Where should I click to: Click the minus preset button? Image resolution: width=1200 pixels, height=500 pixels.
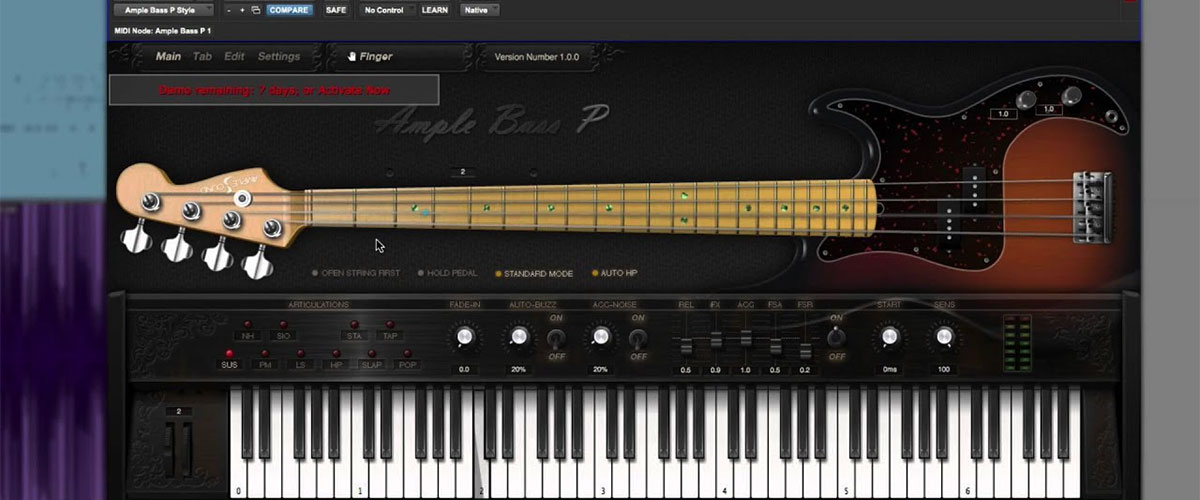(x=229, y=10)
